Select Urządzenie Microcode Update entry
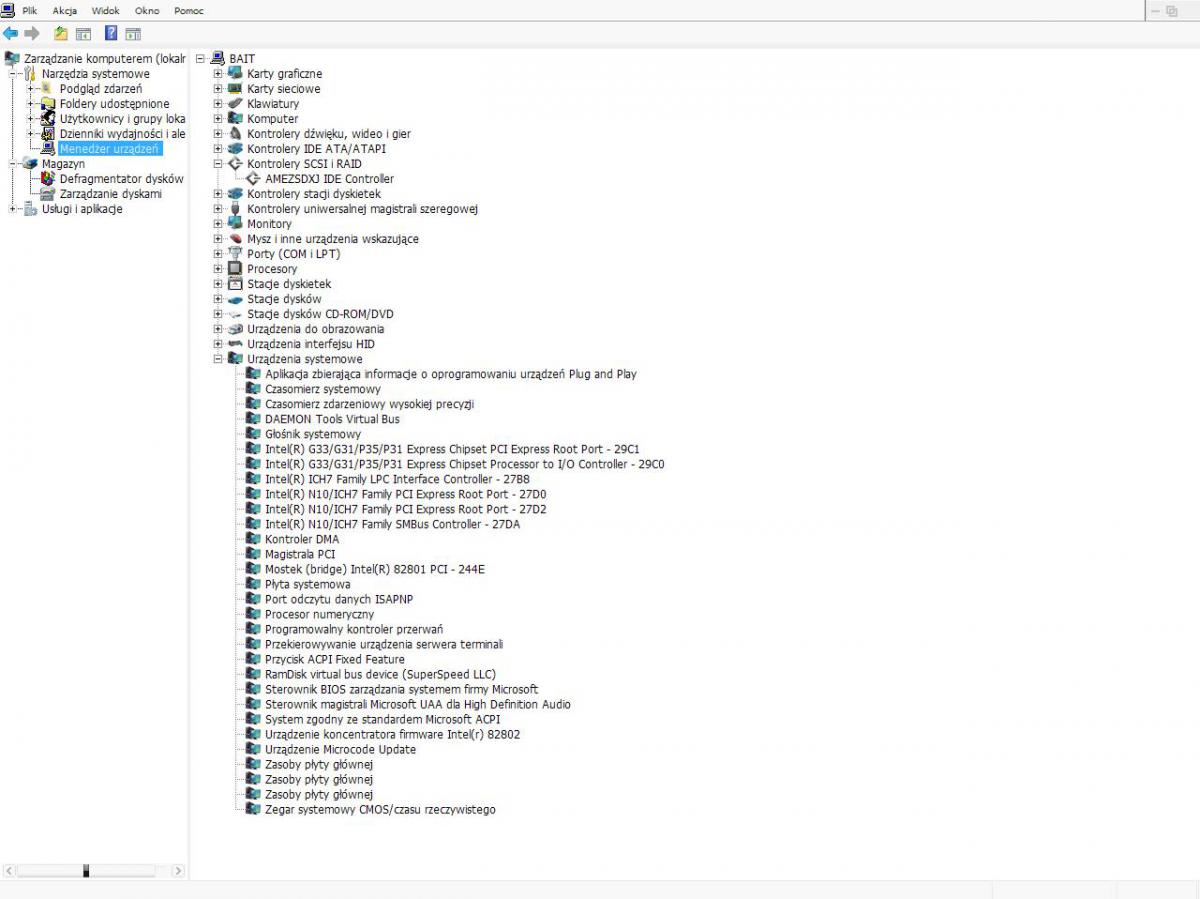The height and width of the screenshot is (899, 1200). [340, 748]
